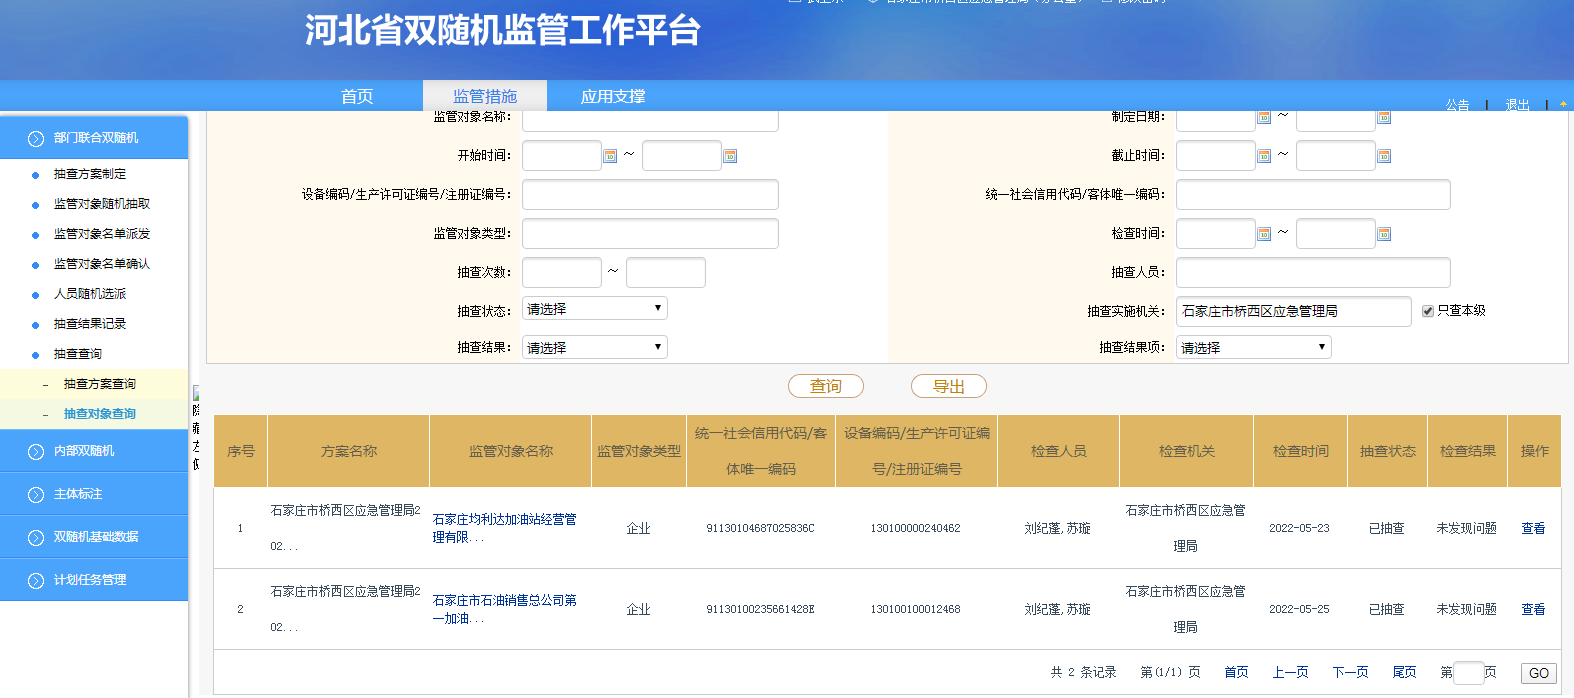Open 监管对象名单派发 in sidebar
This screenshot has height=698, width=1574.
(x=102, y=234)
